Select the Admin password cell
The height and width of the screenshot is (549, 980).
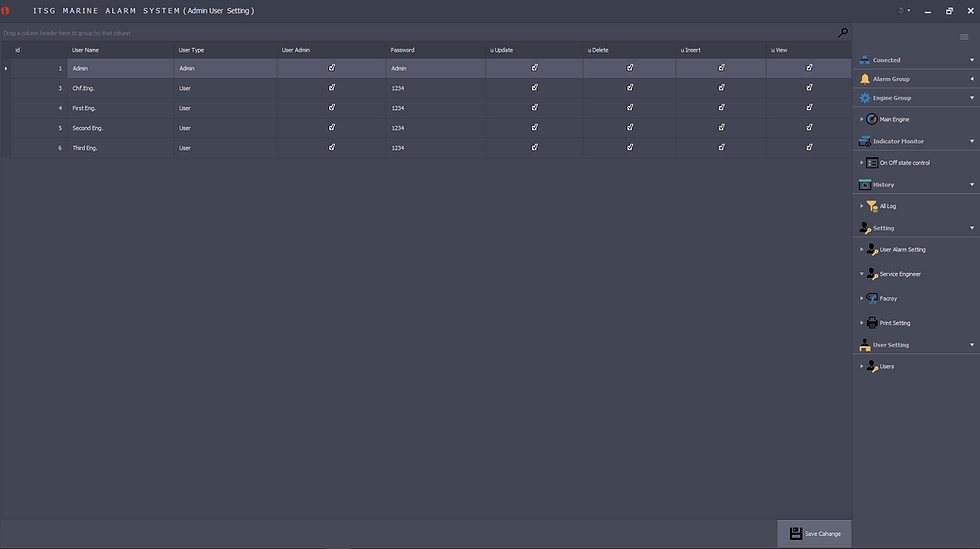(x=435, y=68)
